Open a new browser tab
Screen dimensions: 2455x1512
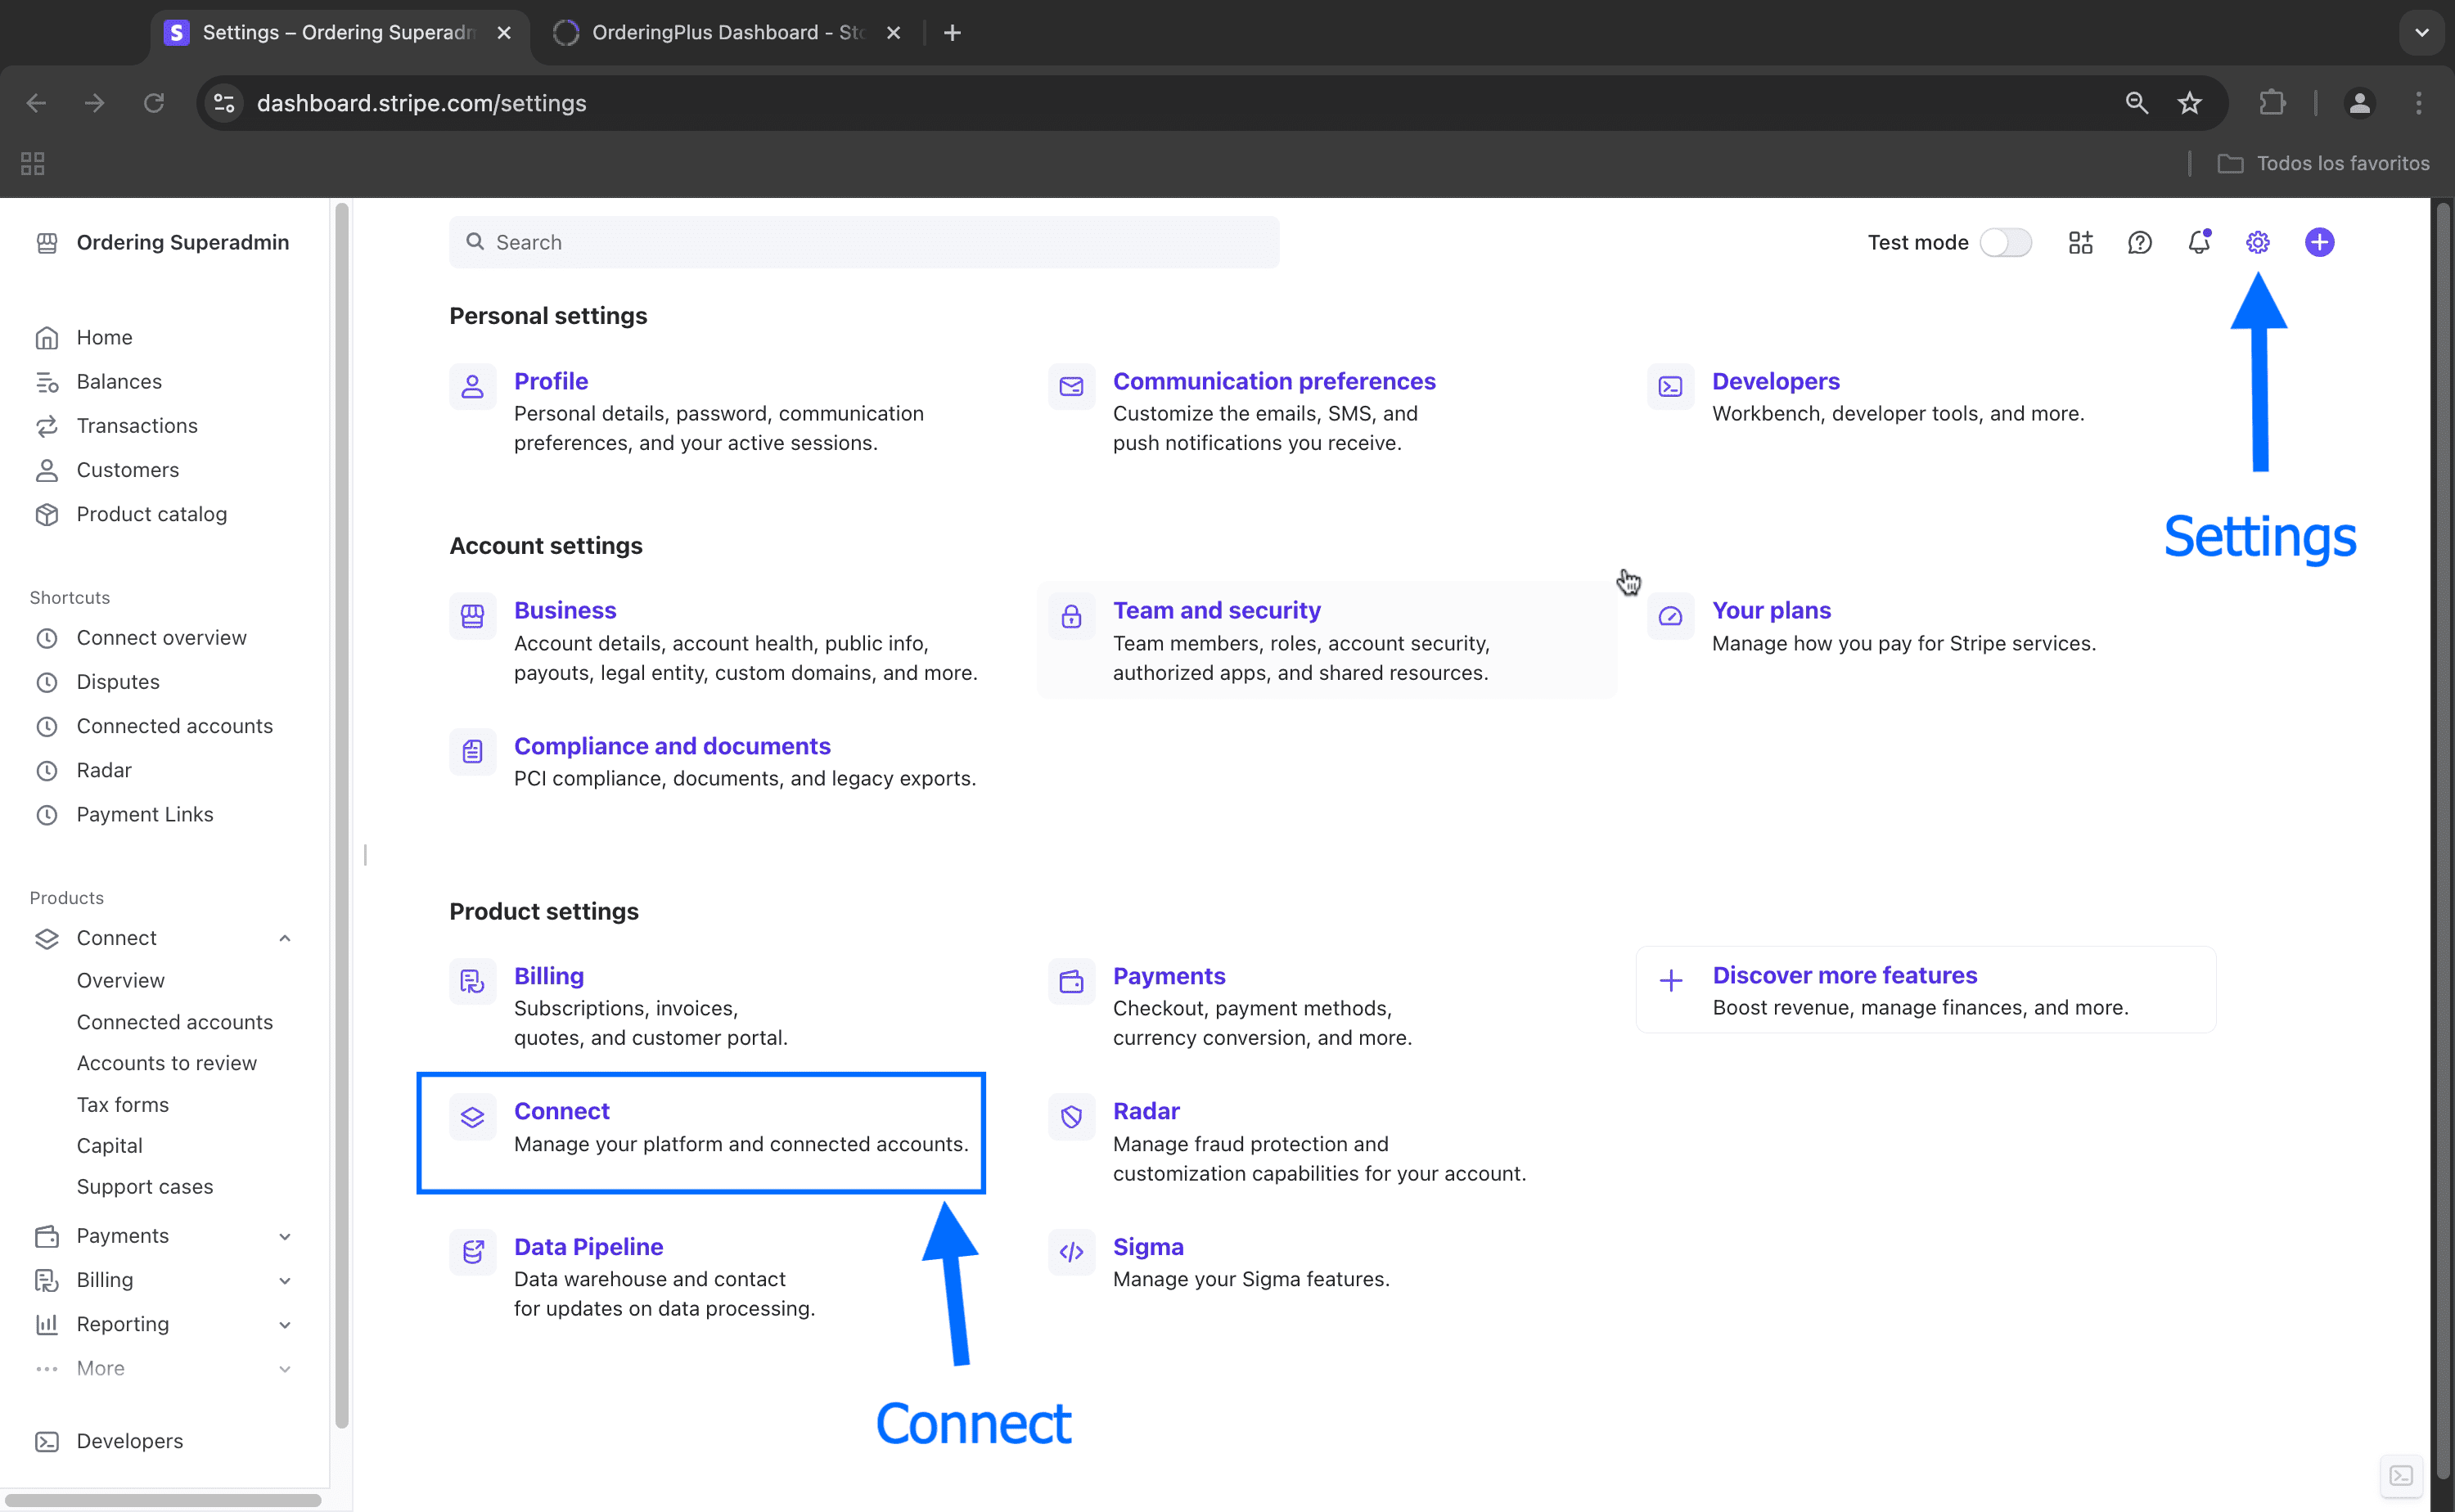[952, 33]
